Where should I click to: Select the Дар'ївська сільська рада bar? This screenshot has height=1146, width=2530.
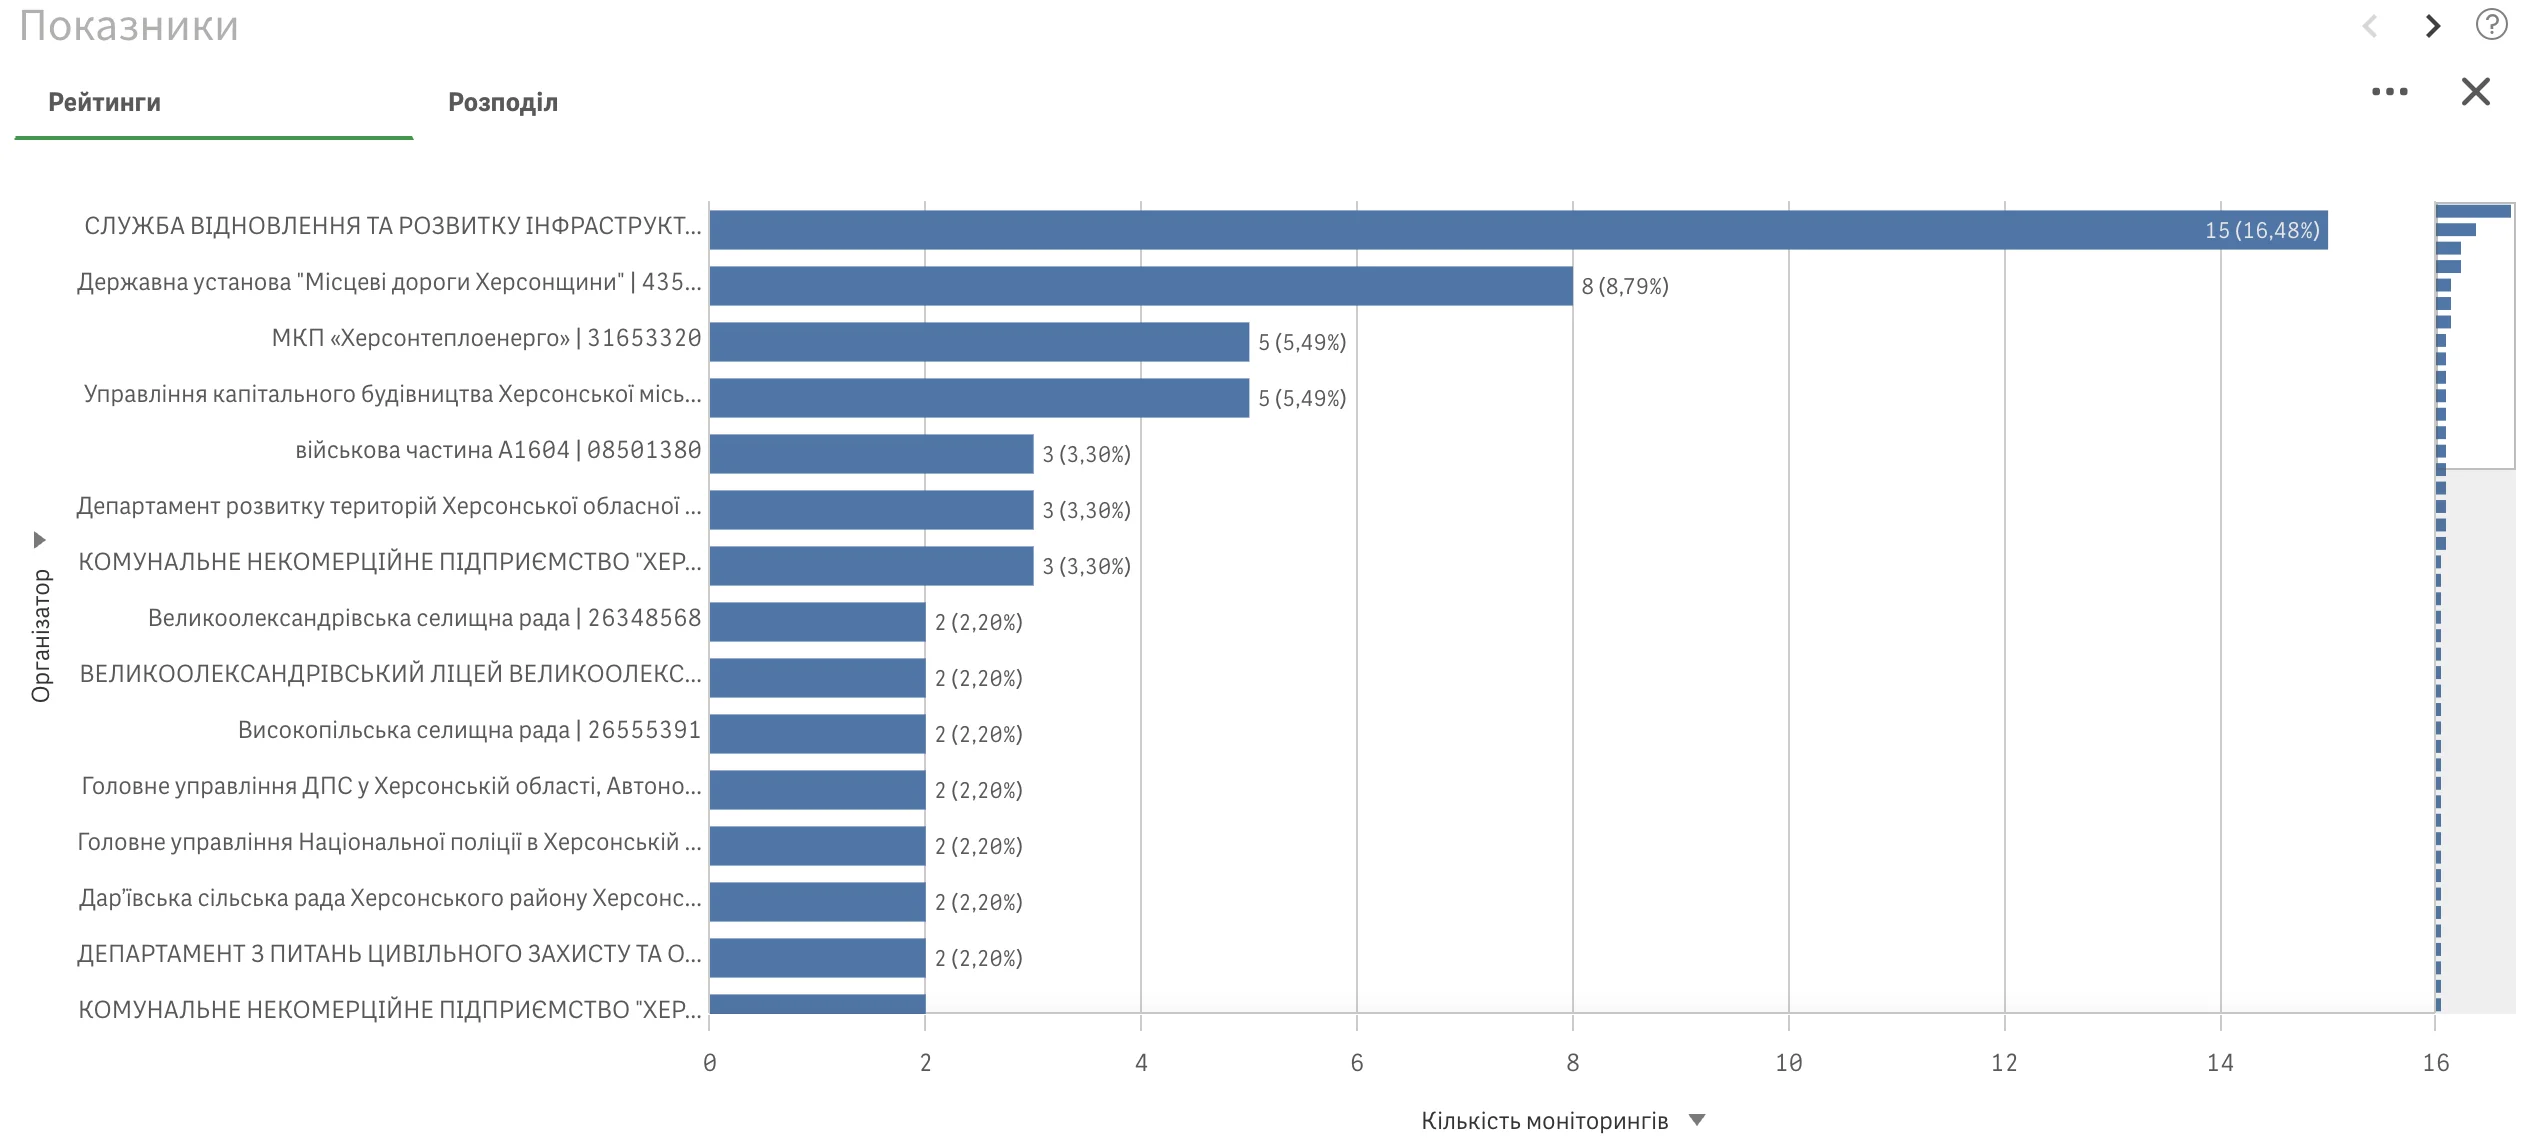click(x=817, y=902)
